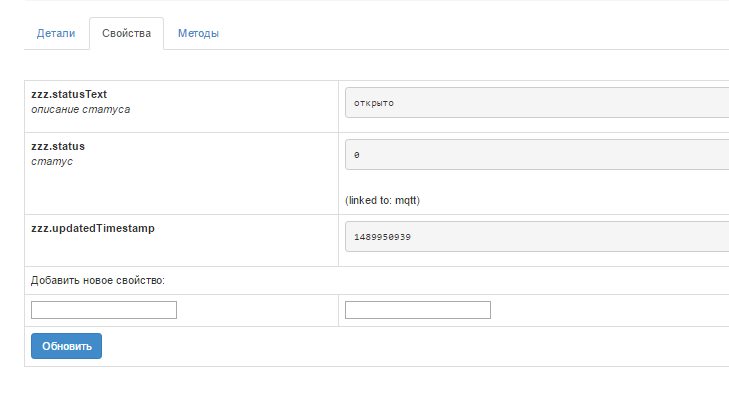Click the zzz.updatedTimestamp value field

coord(536,237)
